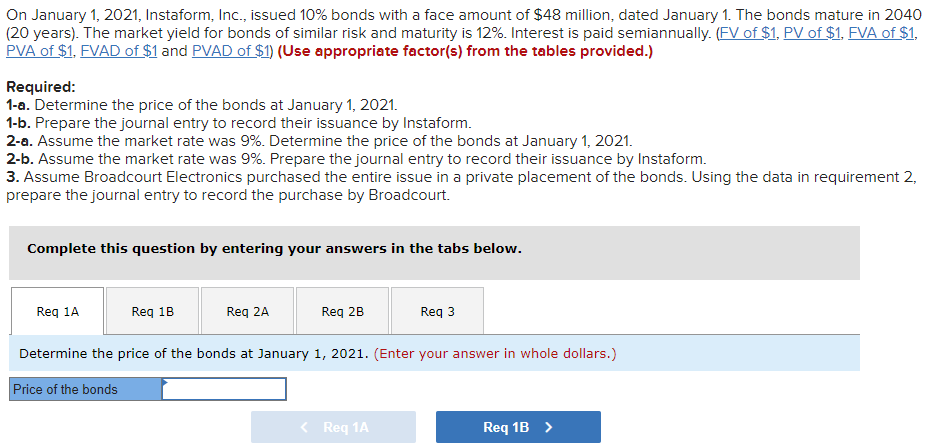The width and height of the screenshot is (941, 446).
Task: Open the Req 2B tab
Action: click(342, 312)
